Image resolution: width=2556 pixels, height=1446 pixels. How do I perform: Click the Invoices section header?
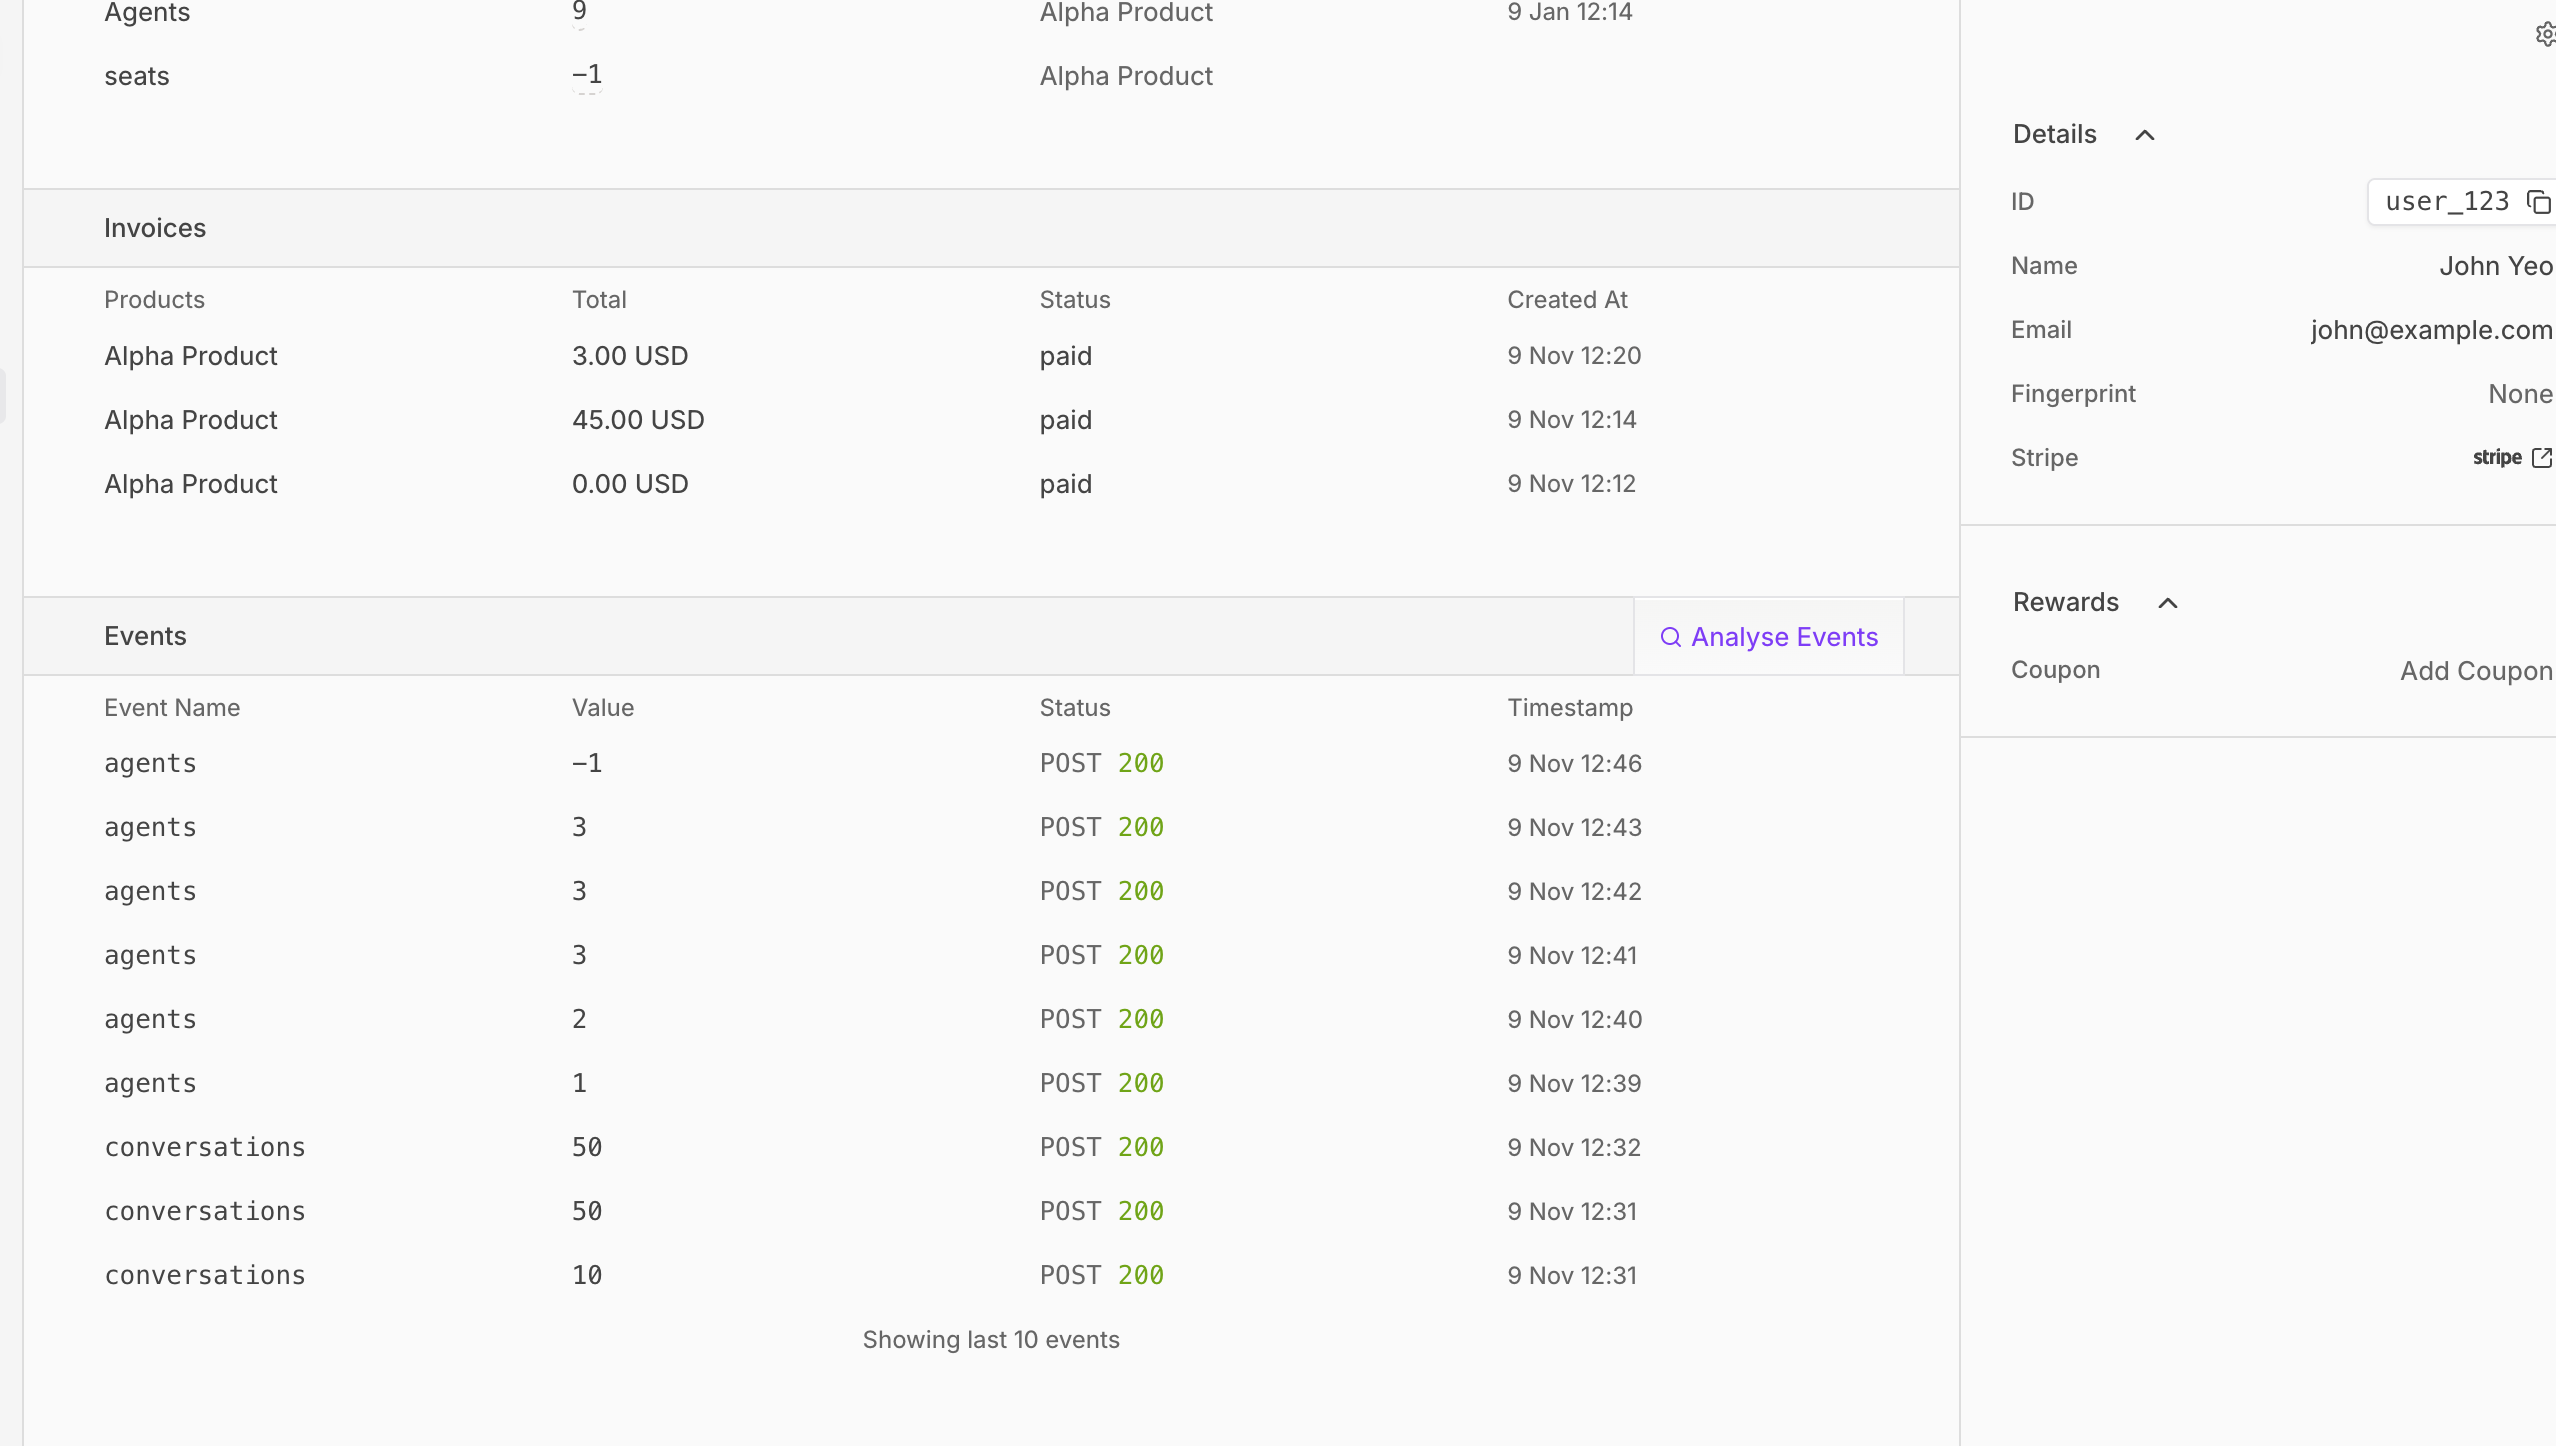155,228
